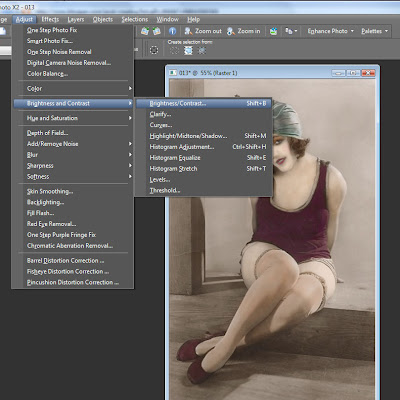Select Curves... in the submenu
The image size is (400, 400).
203,125
